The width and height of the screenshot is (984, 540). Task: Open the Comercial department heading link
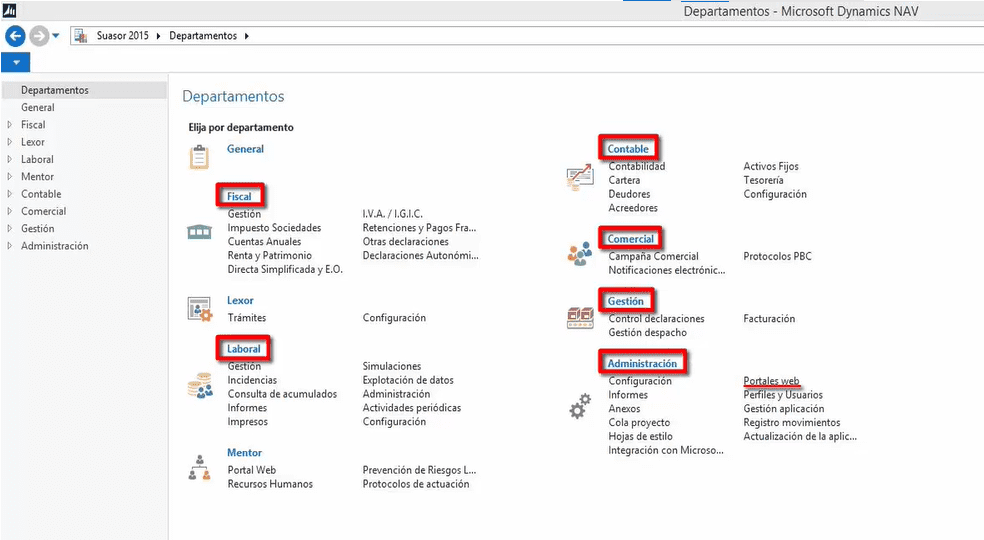click(x=630, y=239)
